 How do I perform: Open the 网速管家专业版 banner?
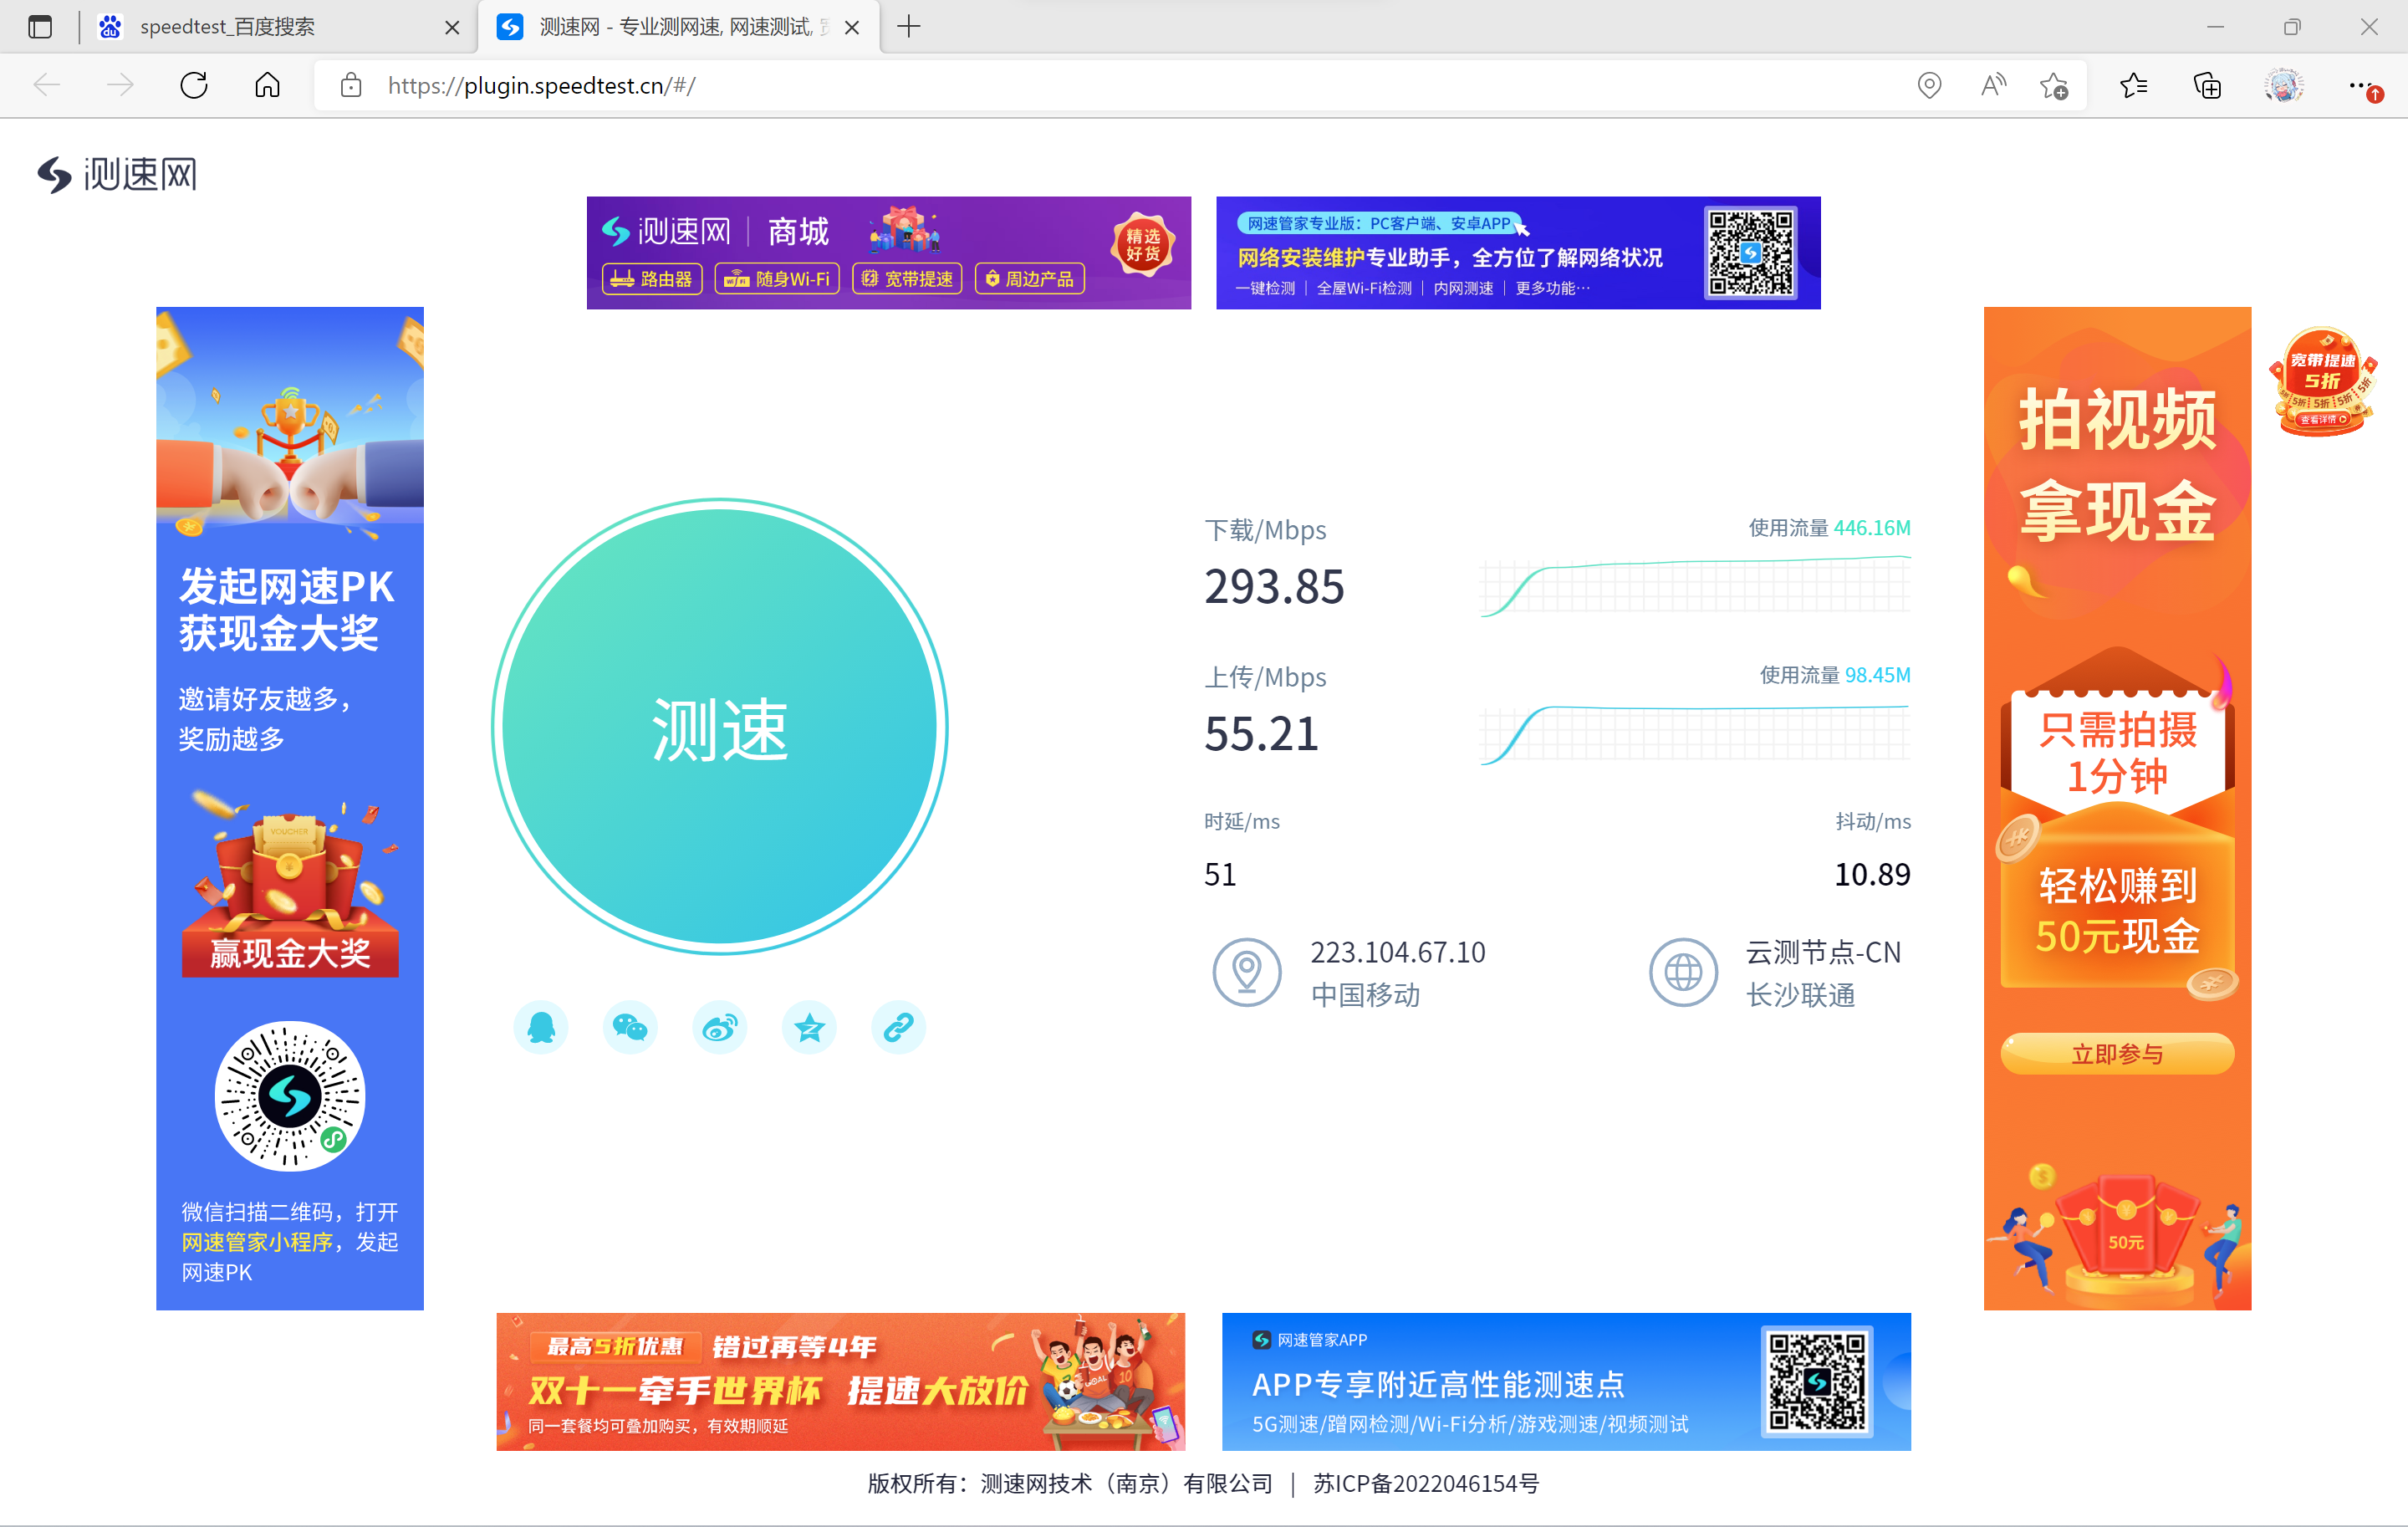1518,253
